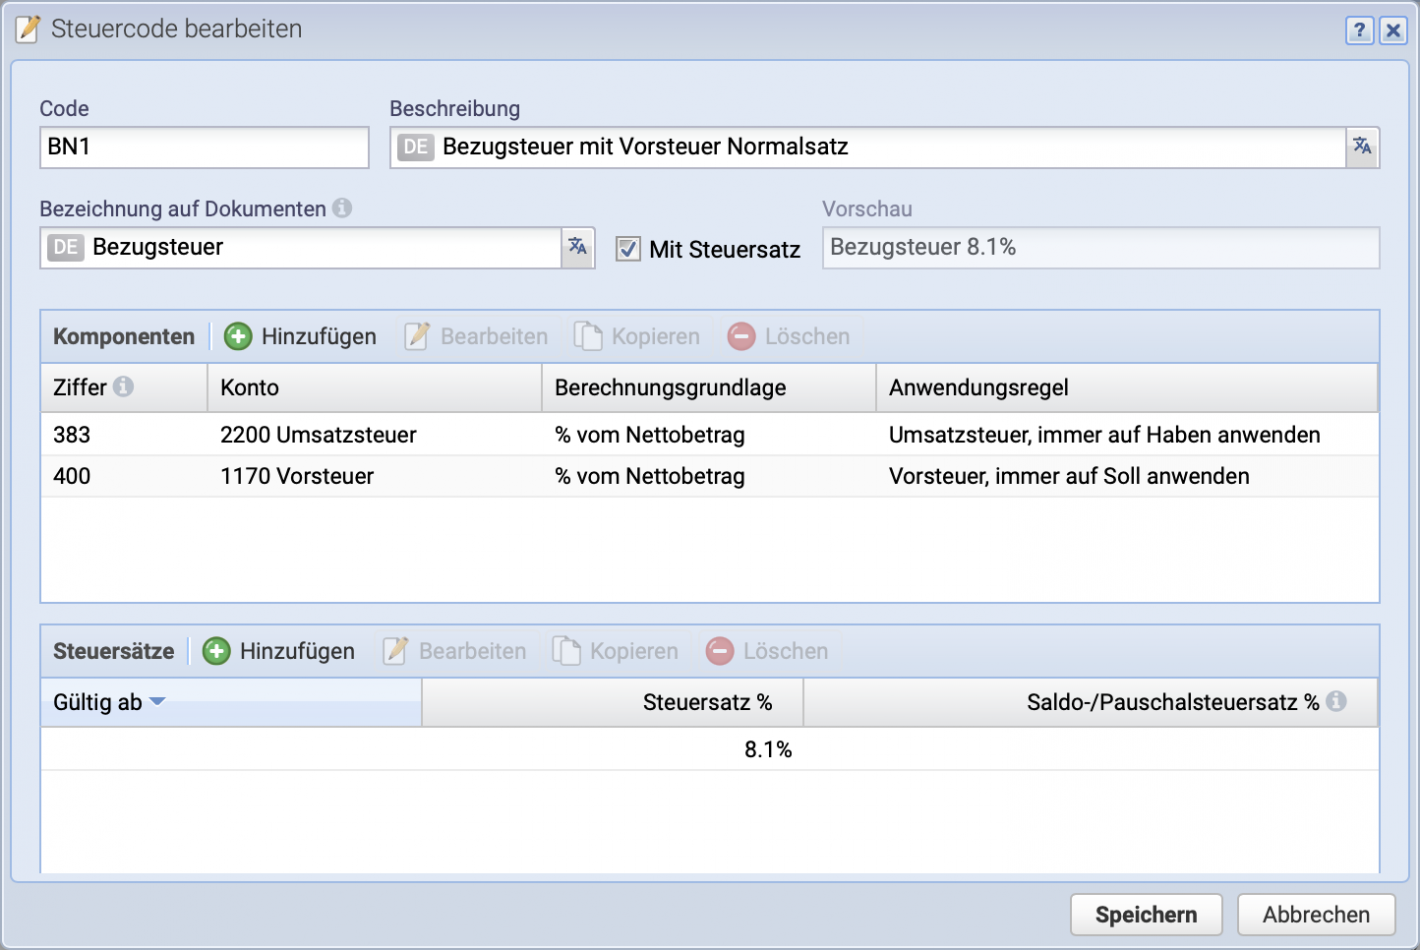Click the Konto column header
The width and height of the screenshot is (1420, 950).
click(x=374, y=388)
